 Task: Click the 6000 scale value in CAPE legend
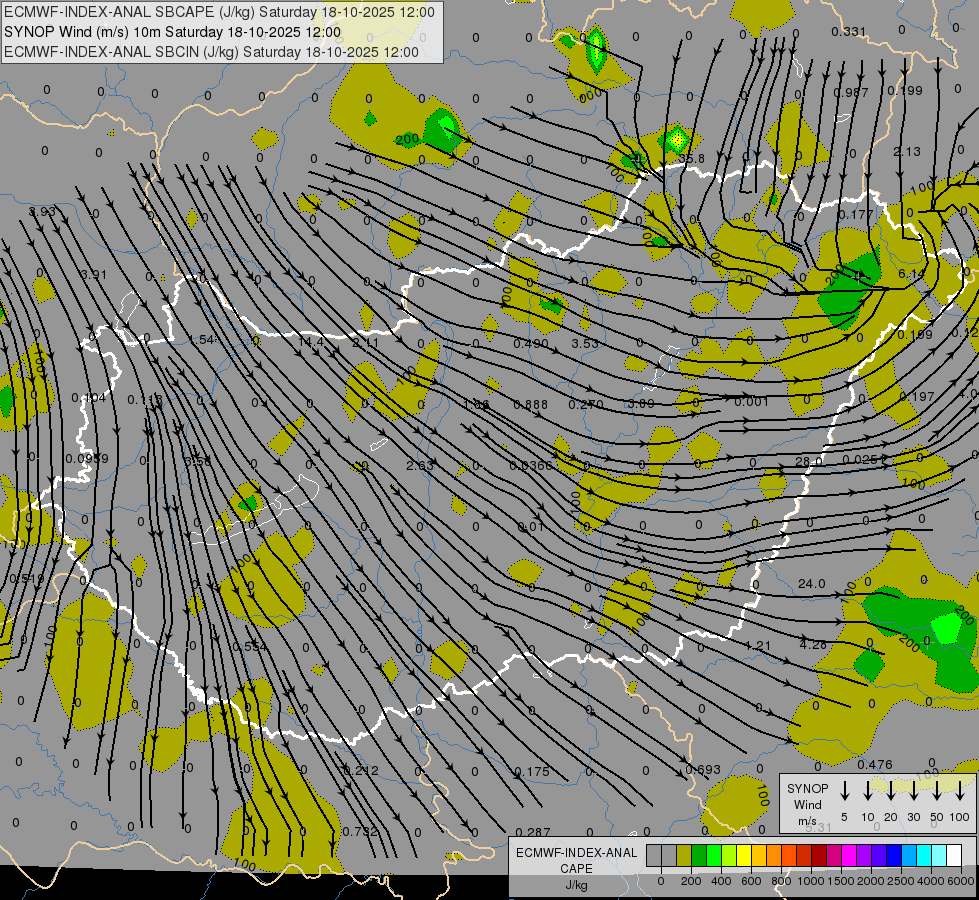tap(962, 881)
